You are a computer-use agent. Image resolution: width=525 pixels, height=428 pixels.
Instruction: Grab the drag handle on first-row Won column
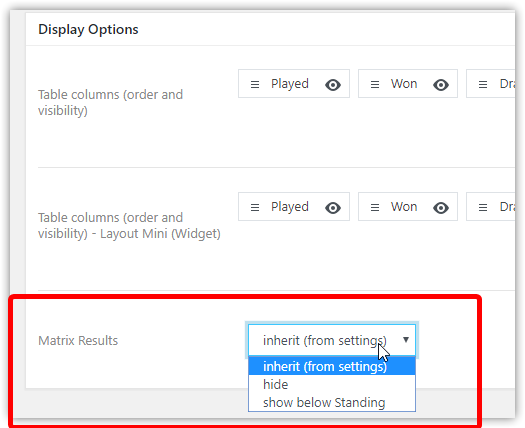pyautogui.click(x=375, y=84)
